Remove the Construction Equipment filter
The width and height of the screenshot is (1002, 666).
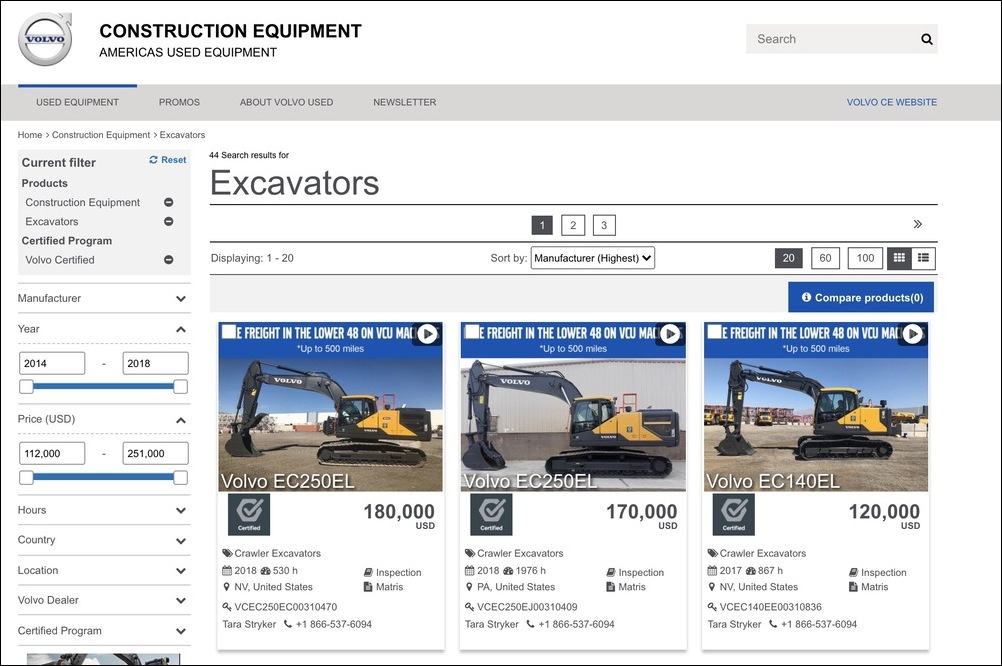[169, 202]
